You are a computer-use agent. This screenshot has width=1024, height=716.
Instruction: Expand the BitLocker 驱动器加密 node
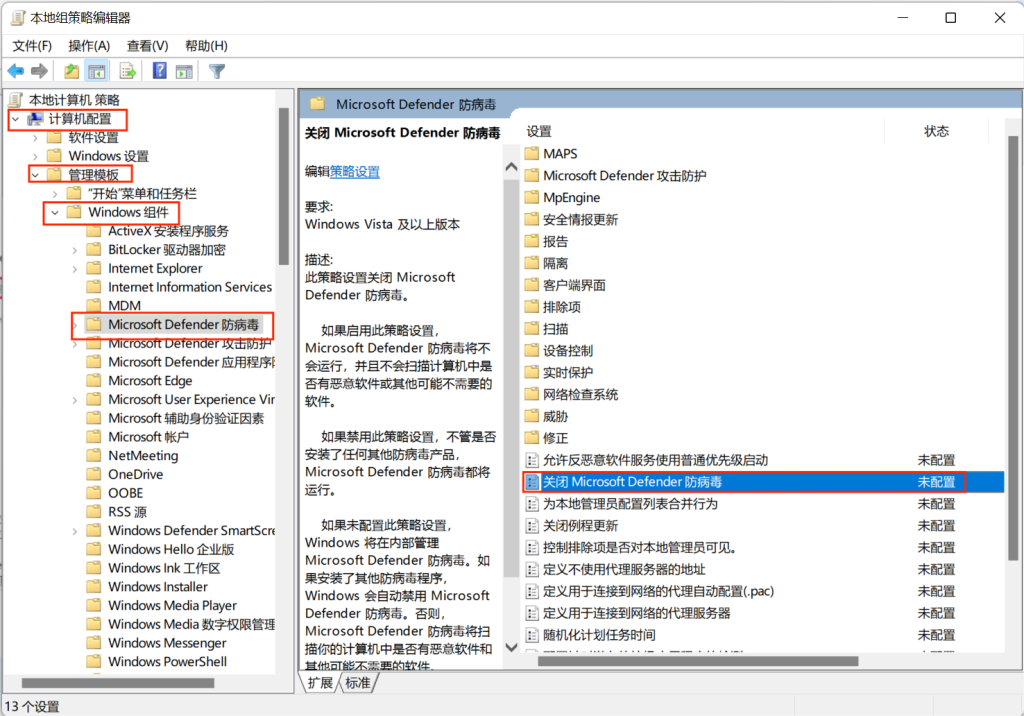[74, 250]
